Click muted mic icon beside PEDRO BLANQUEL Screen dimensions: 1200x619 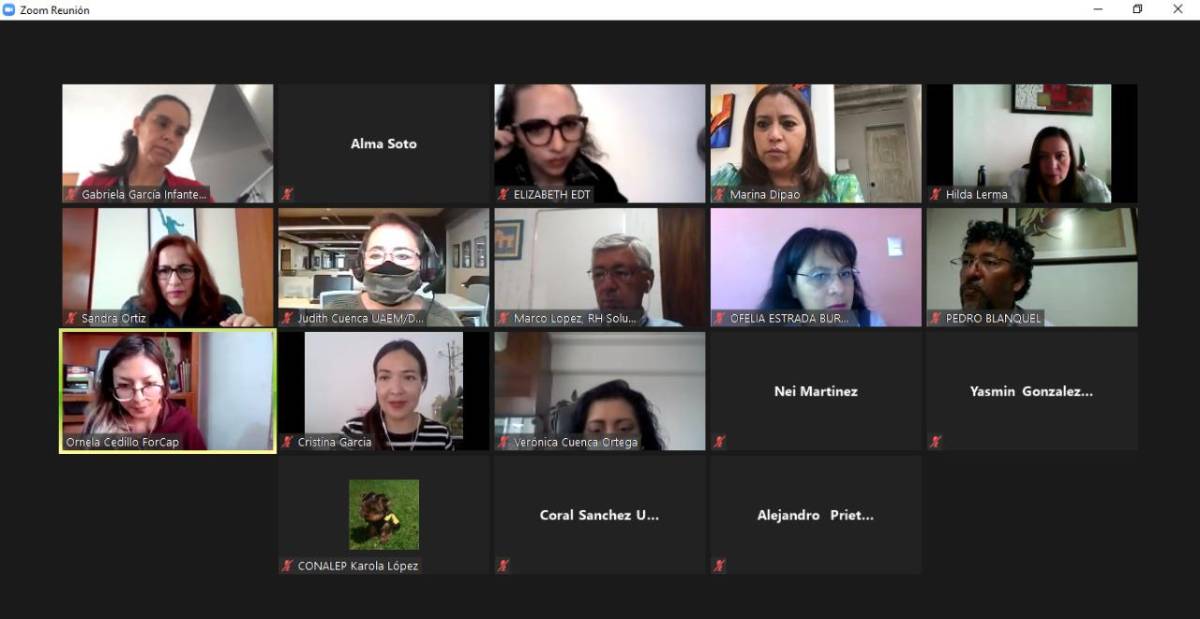[935, 318]
